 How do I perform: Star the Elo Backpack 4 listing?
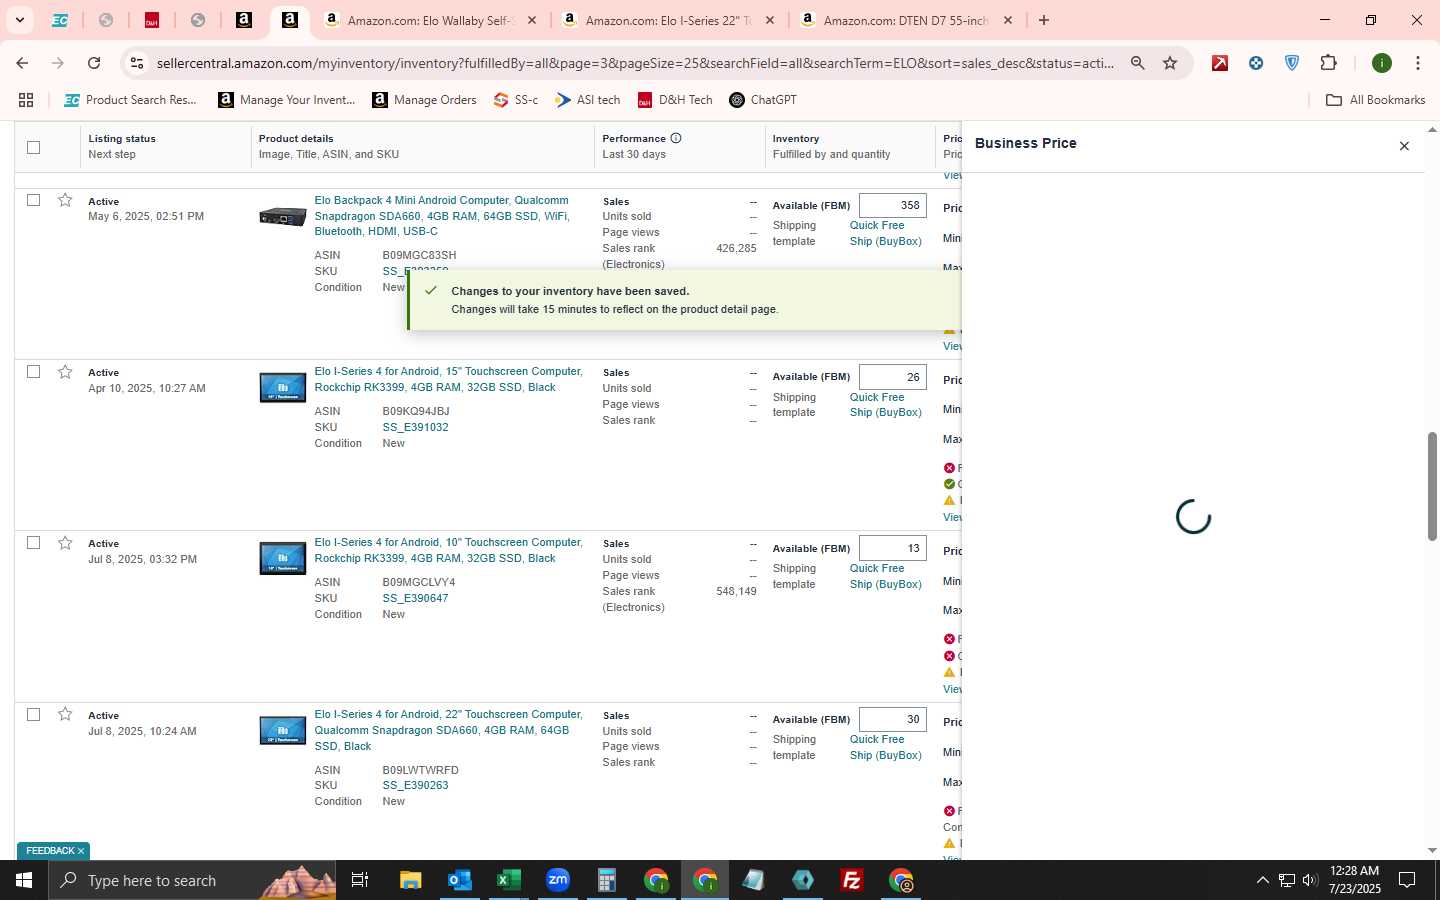coord(65,200)
